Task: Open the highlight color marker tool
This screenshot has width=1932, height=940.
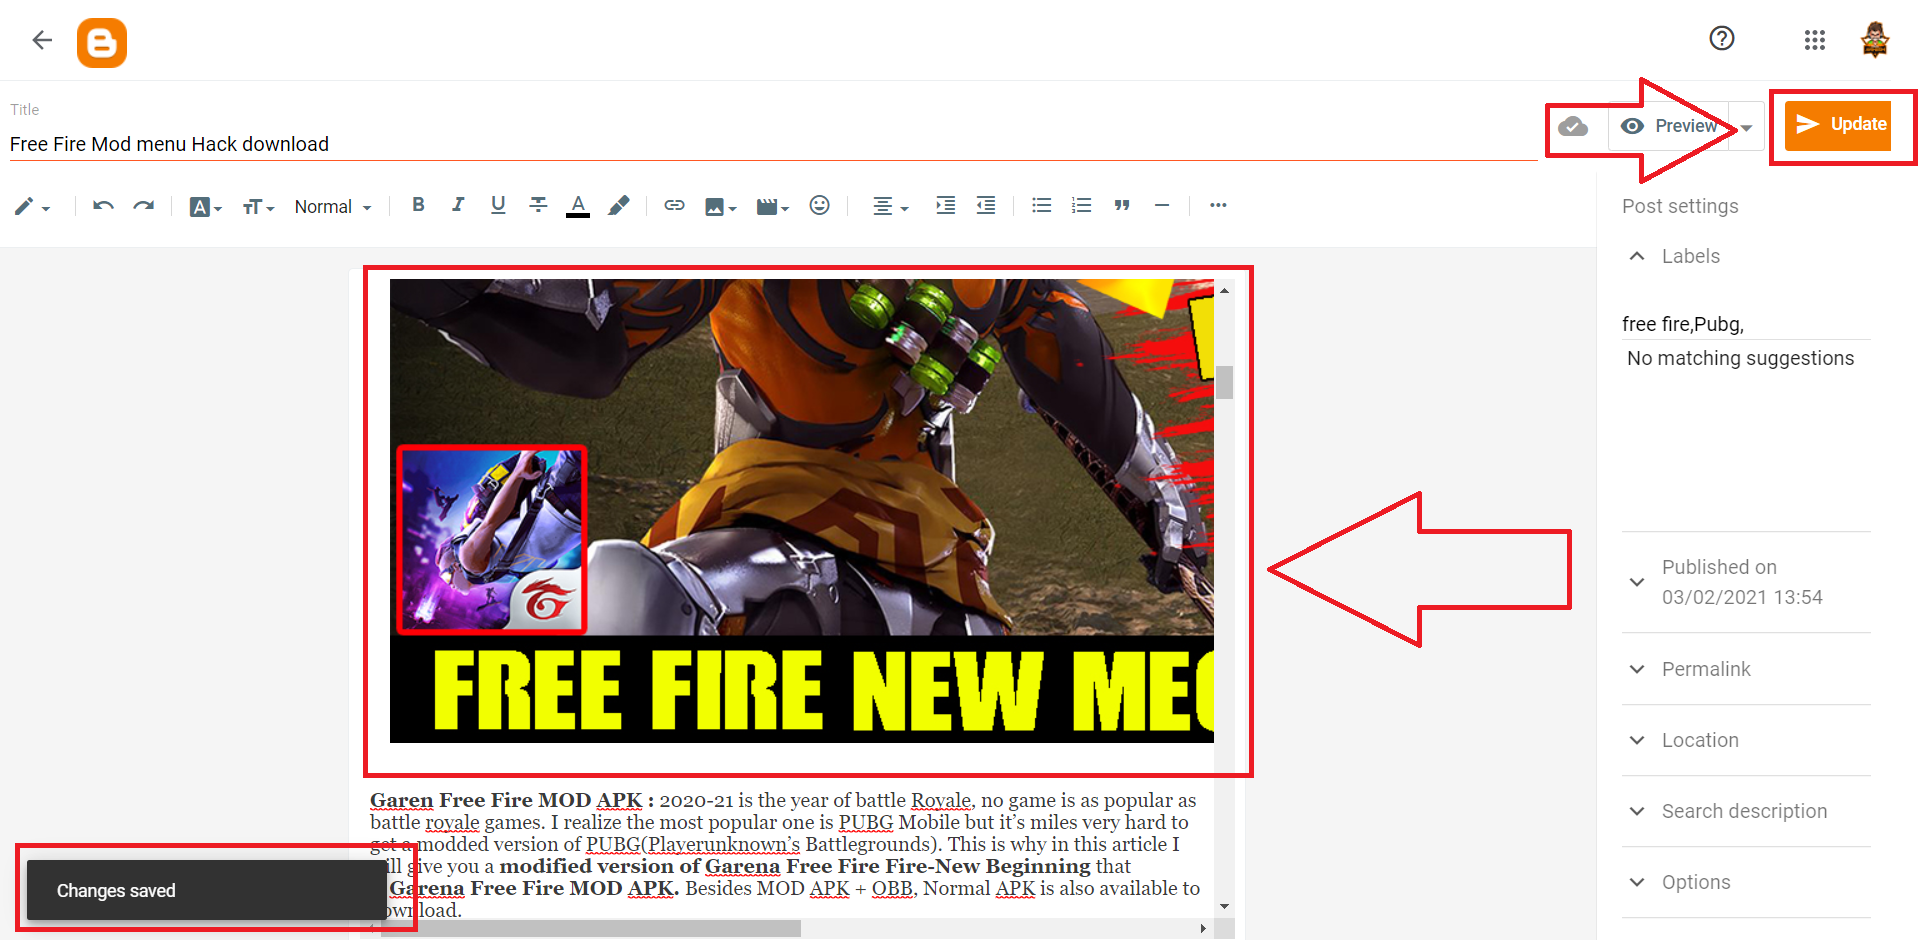Action: click(x=619, y=205)
